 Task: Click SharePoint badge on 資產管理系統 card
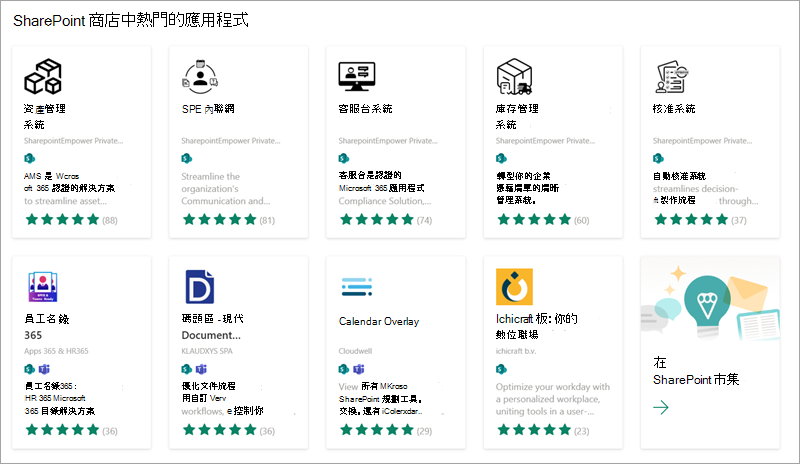[30, 158]
